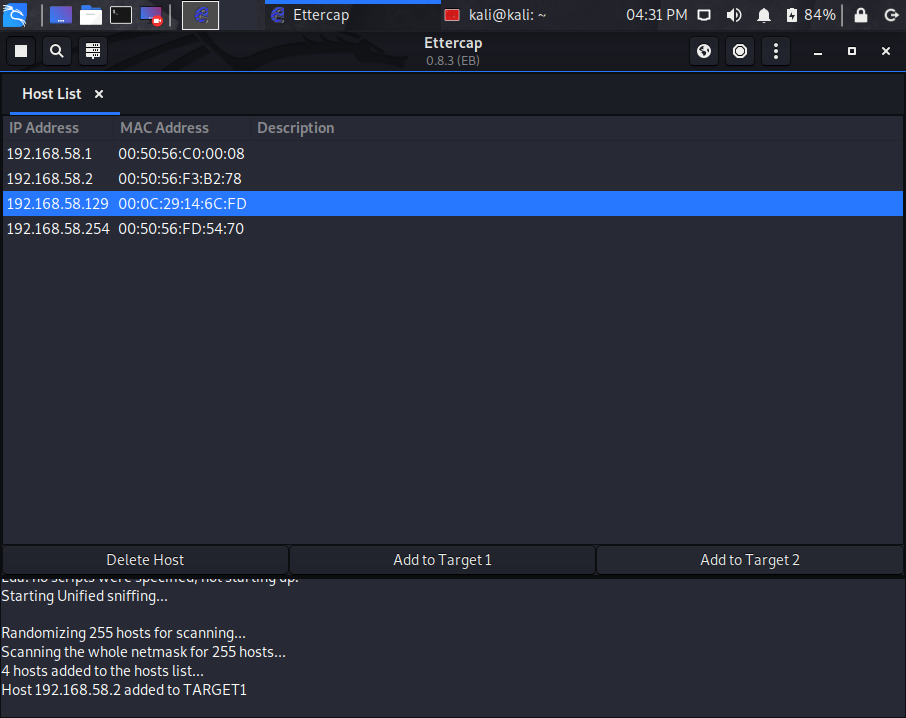Click Add to Target 2
Screen dimensions: 906x718
coord(749,560)
